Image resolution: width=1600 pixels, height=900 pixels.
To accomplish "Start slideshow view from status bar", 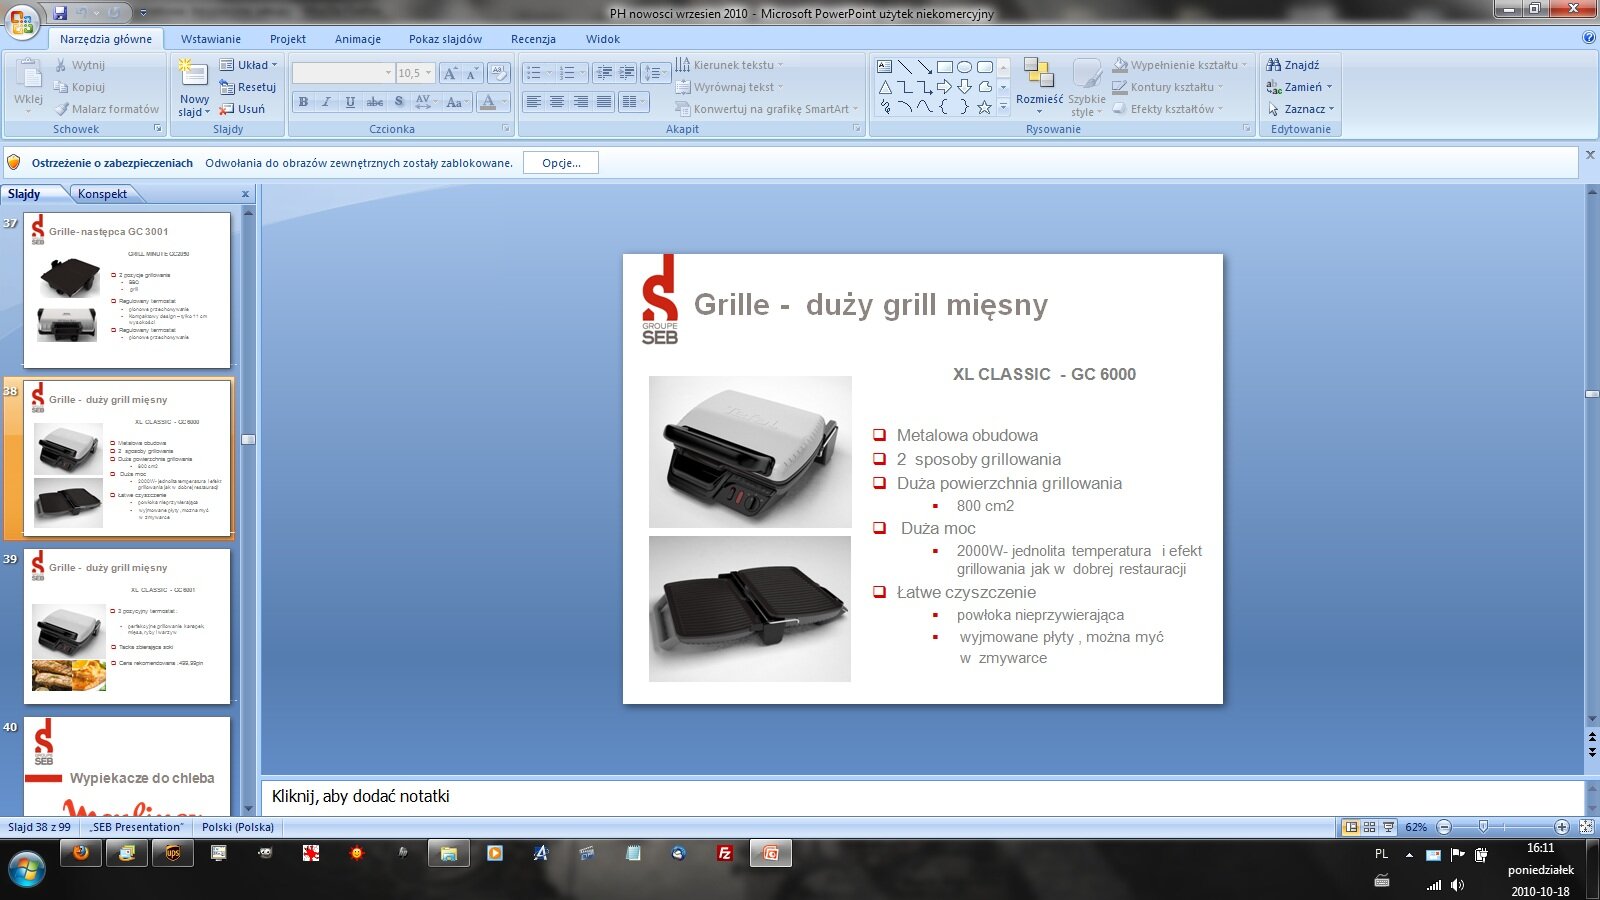I will pos(1389,827).
